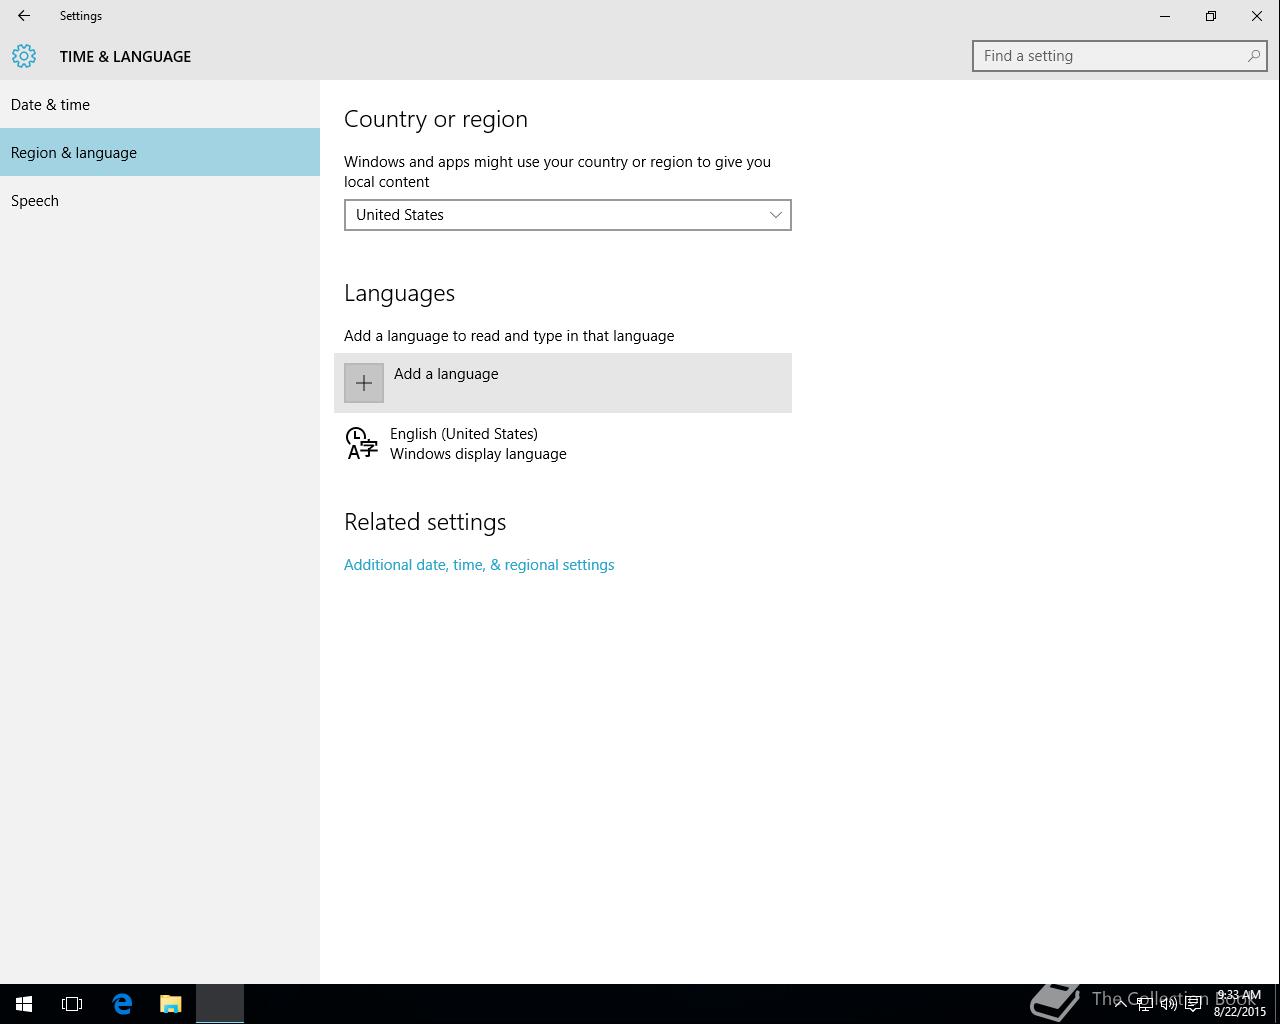
Task: Click the Time & Language gear icon
Action: tap(24, 56)
